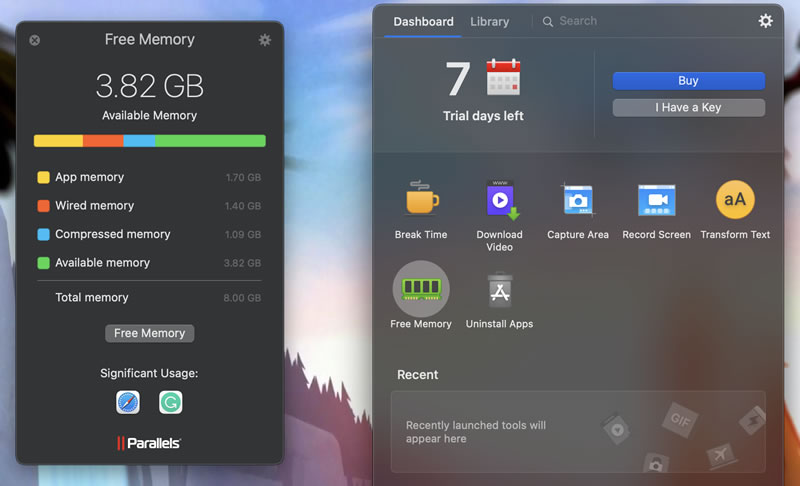The image size is (800, 486).
Task: Click the 'Recent' section heading
Action: 417,375
